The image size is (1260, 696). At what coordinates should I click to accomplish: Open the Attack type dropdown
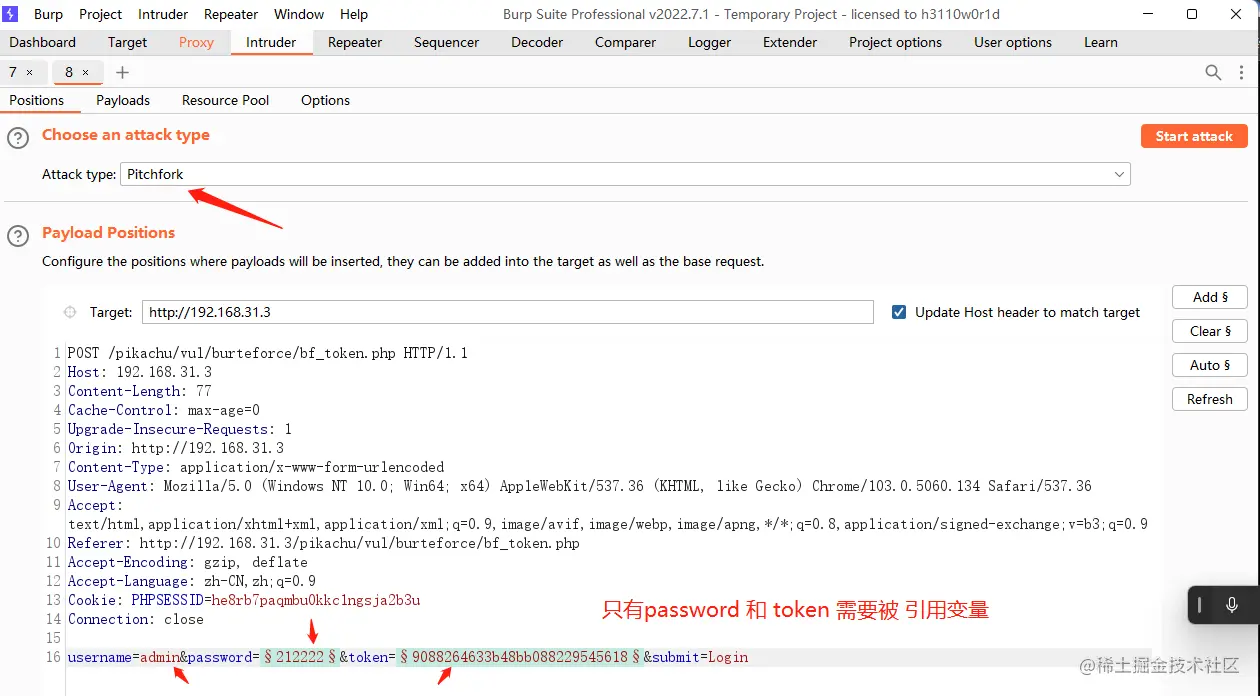click(625, 174)
